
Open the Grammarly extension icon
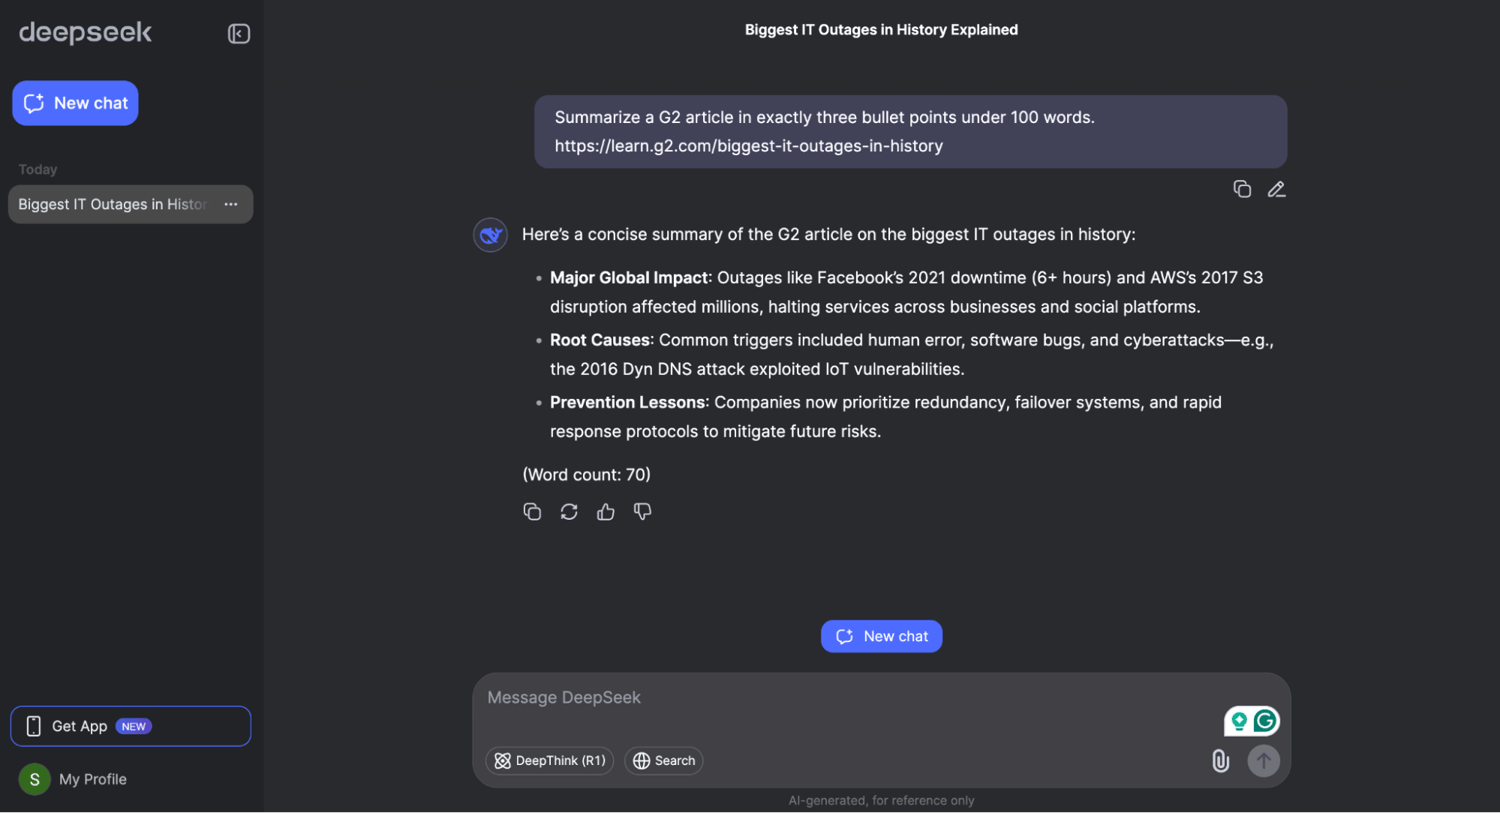pos(1265,721)
